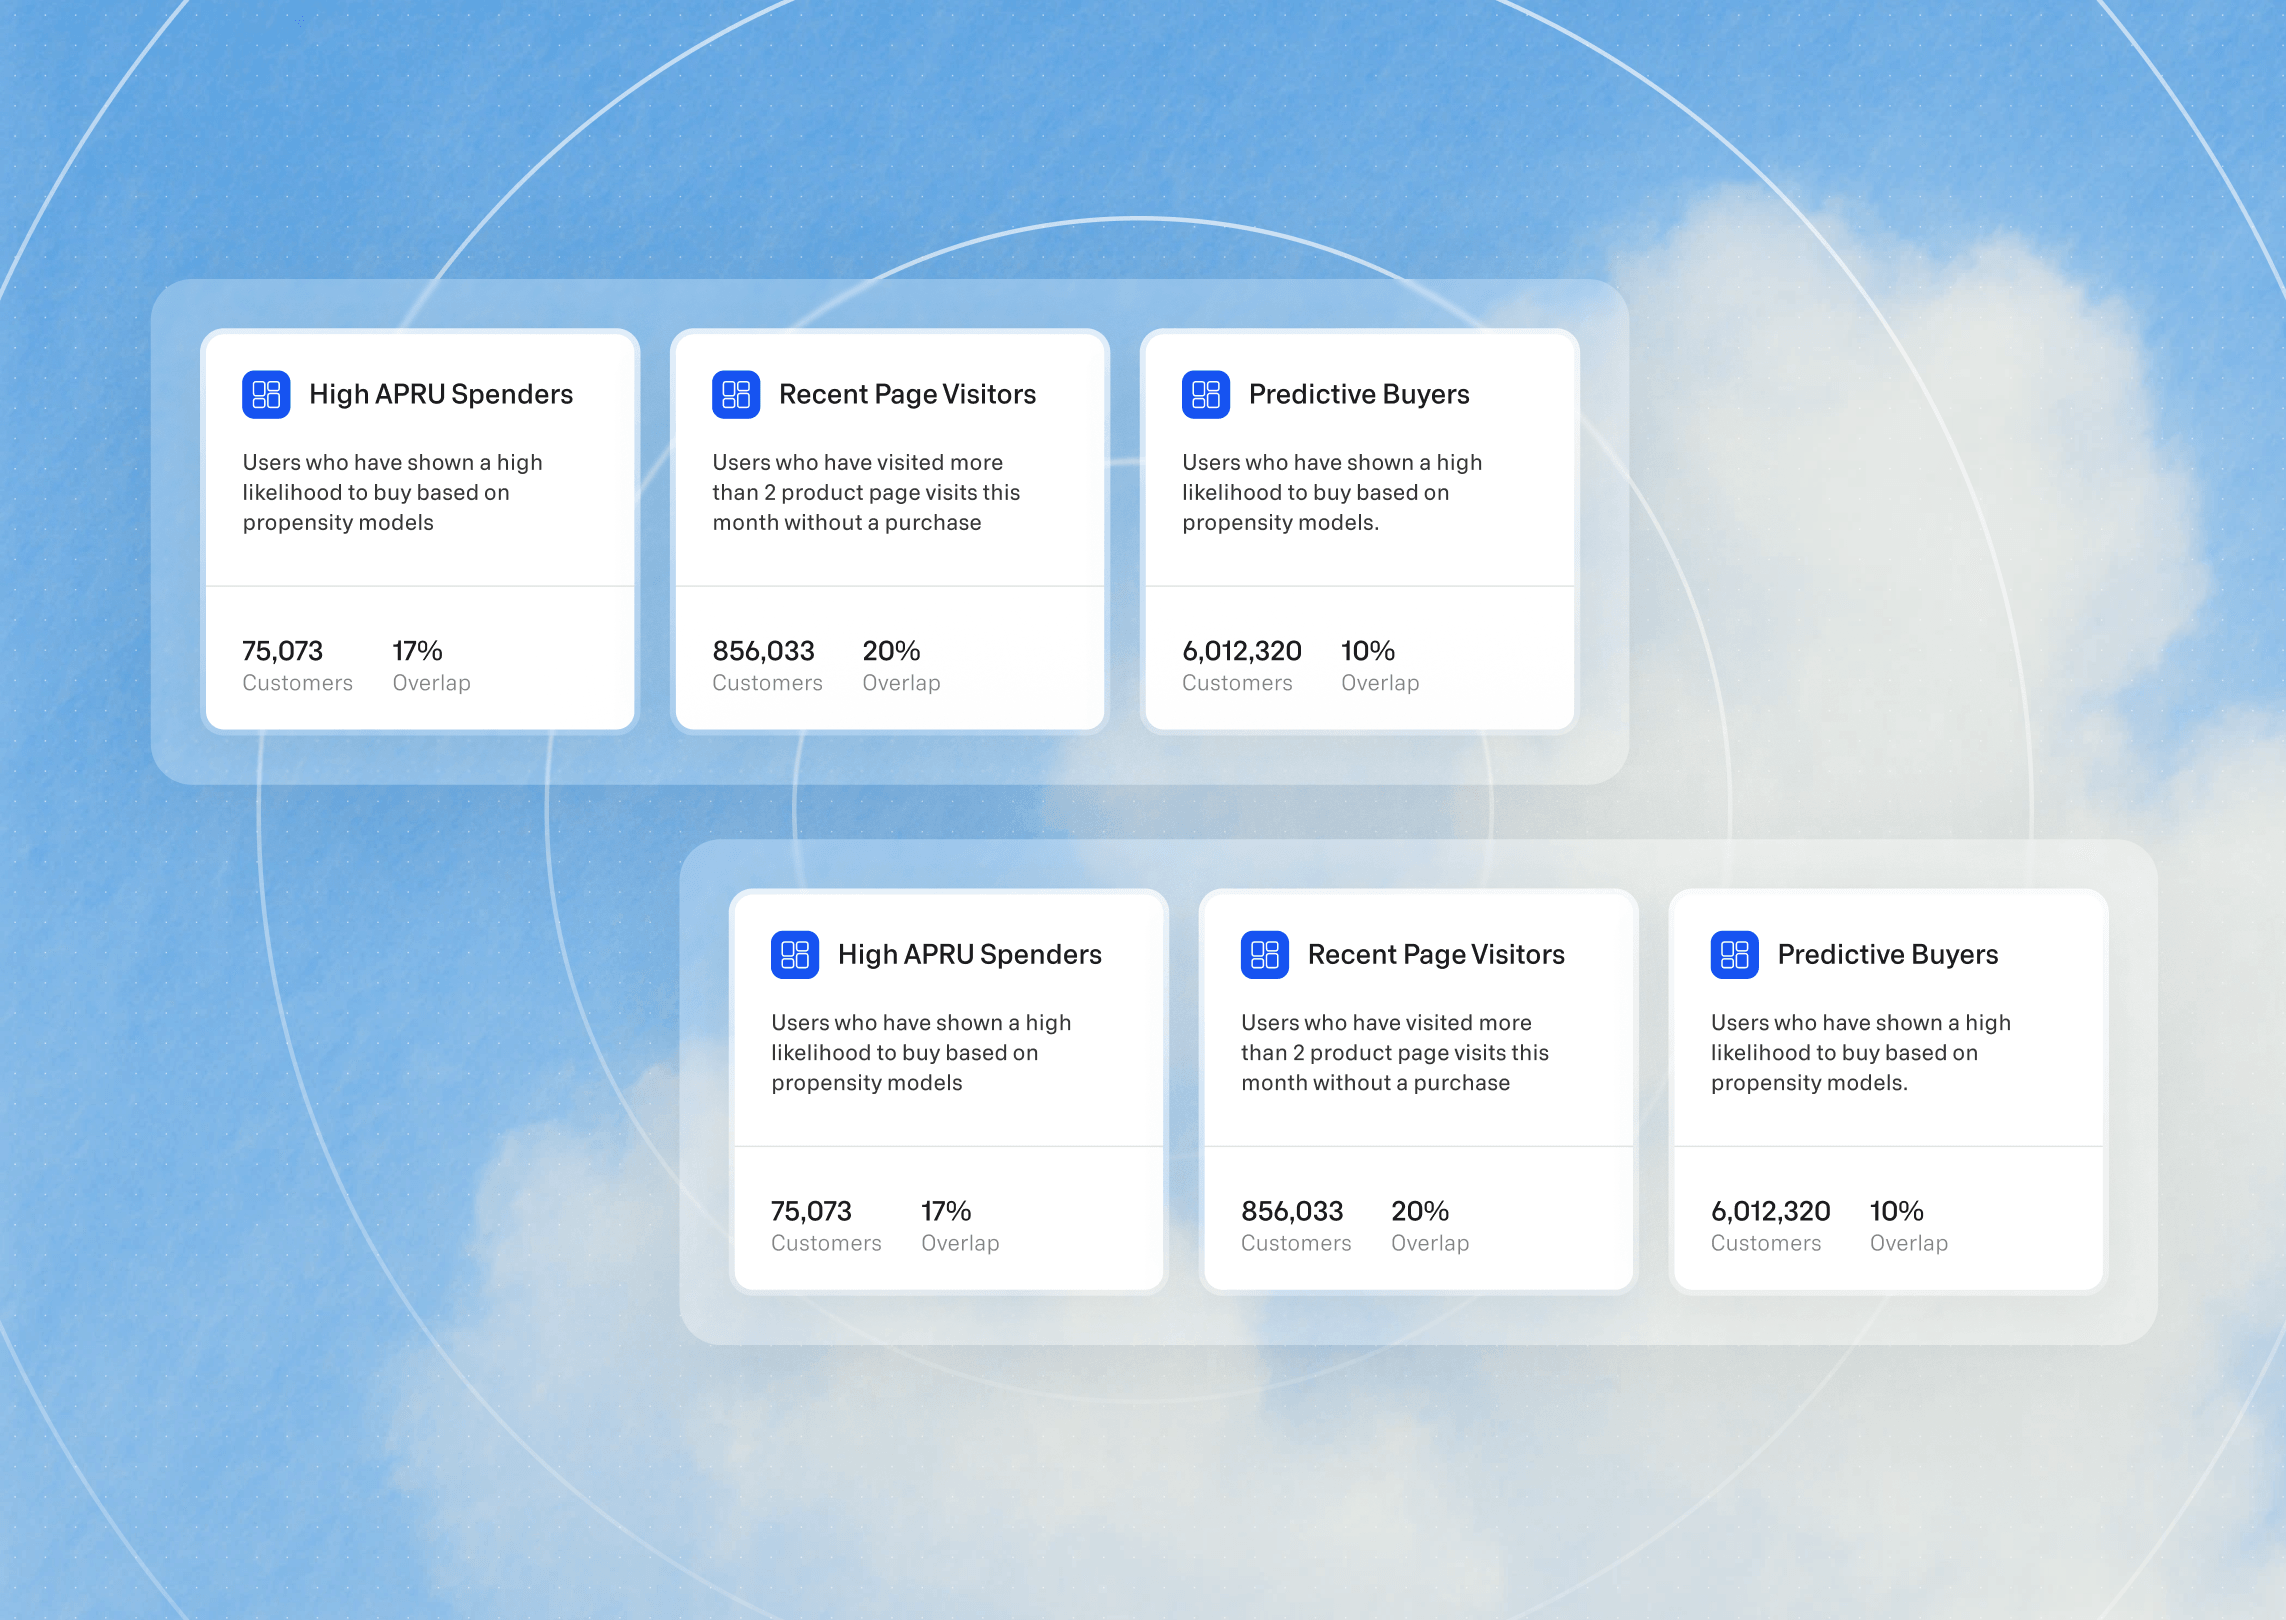Screen dimensions: 2286x1620
Task: Click segment icon on bottom Recent Page Visitors card
Action: pos(1265,954)
